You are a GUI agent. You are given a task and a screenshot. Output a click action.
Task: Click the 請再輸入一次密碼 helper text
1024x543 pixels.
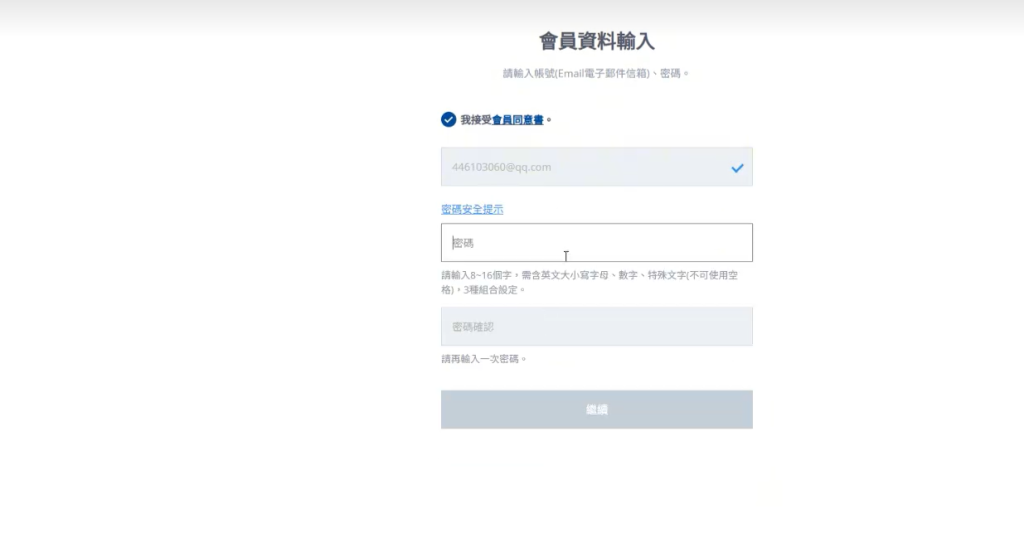click(x=483, y=359)
